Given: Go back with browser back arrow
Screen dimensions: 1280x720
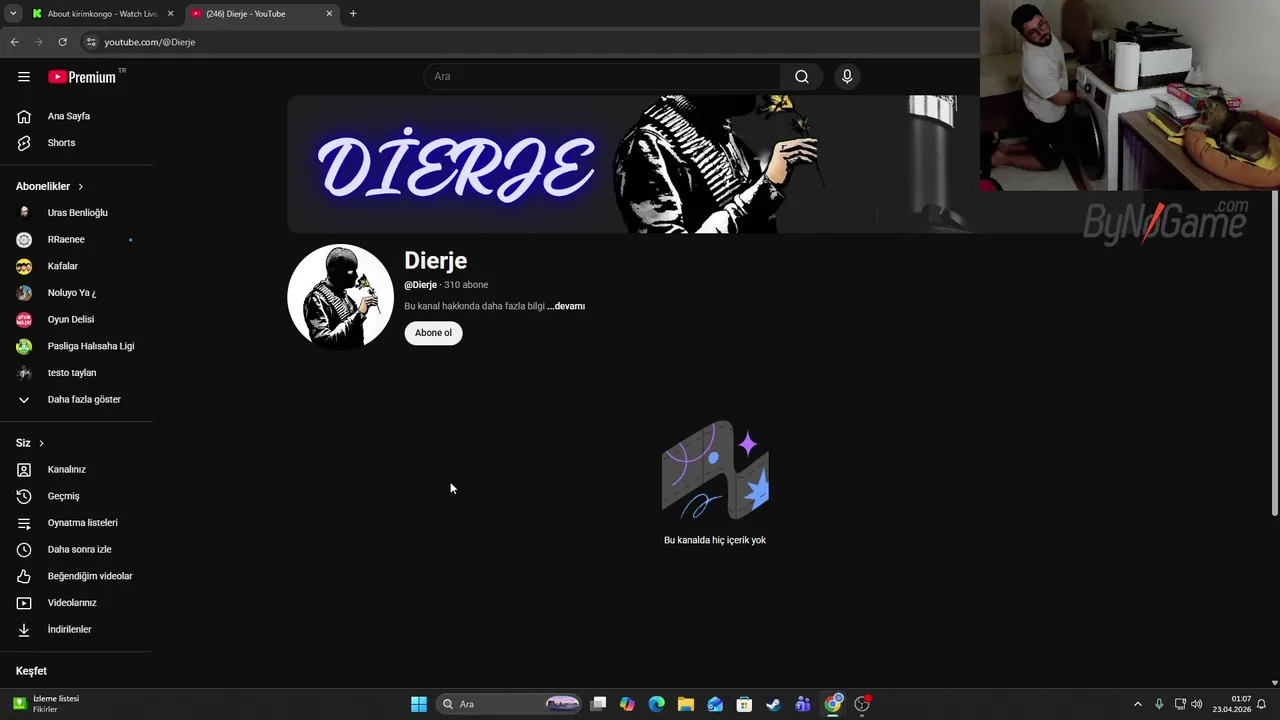Looking at the screenshot, I should tap(15, 42).
